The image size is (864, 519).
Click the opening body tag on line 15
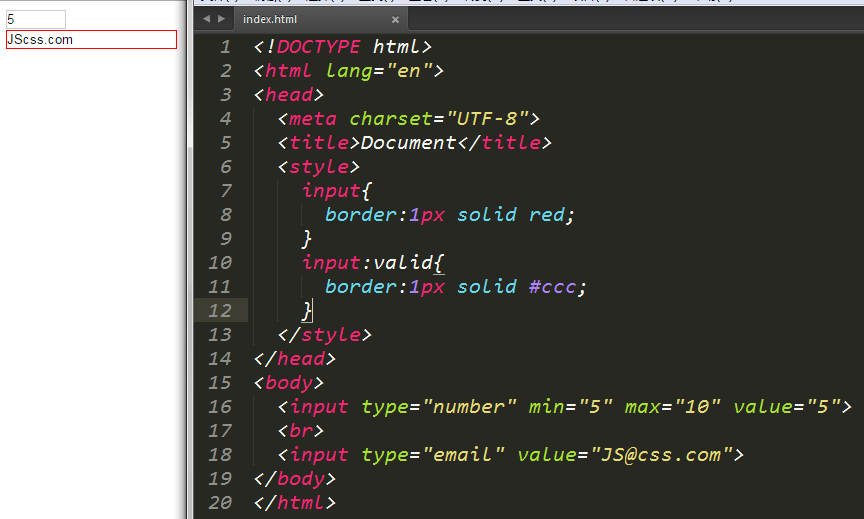point(289,383)
